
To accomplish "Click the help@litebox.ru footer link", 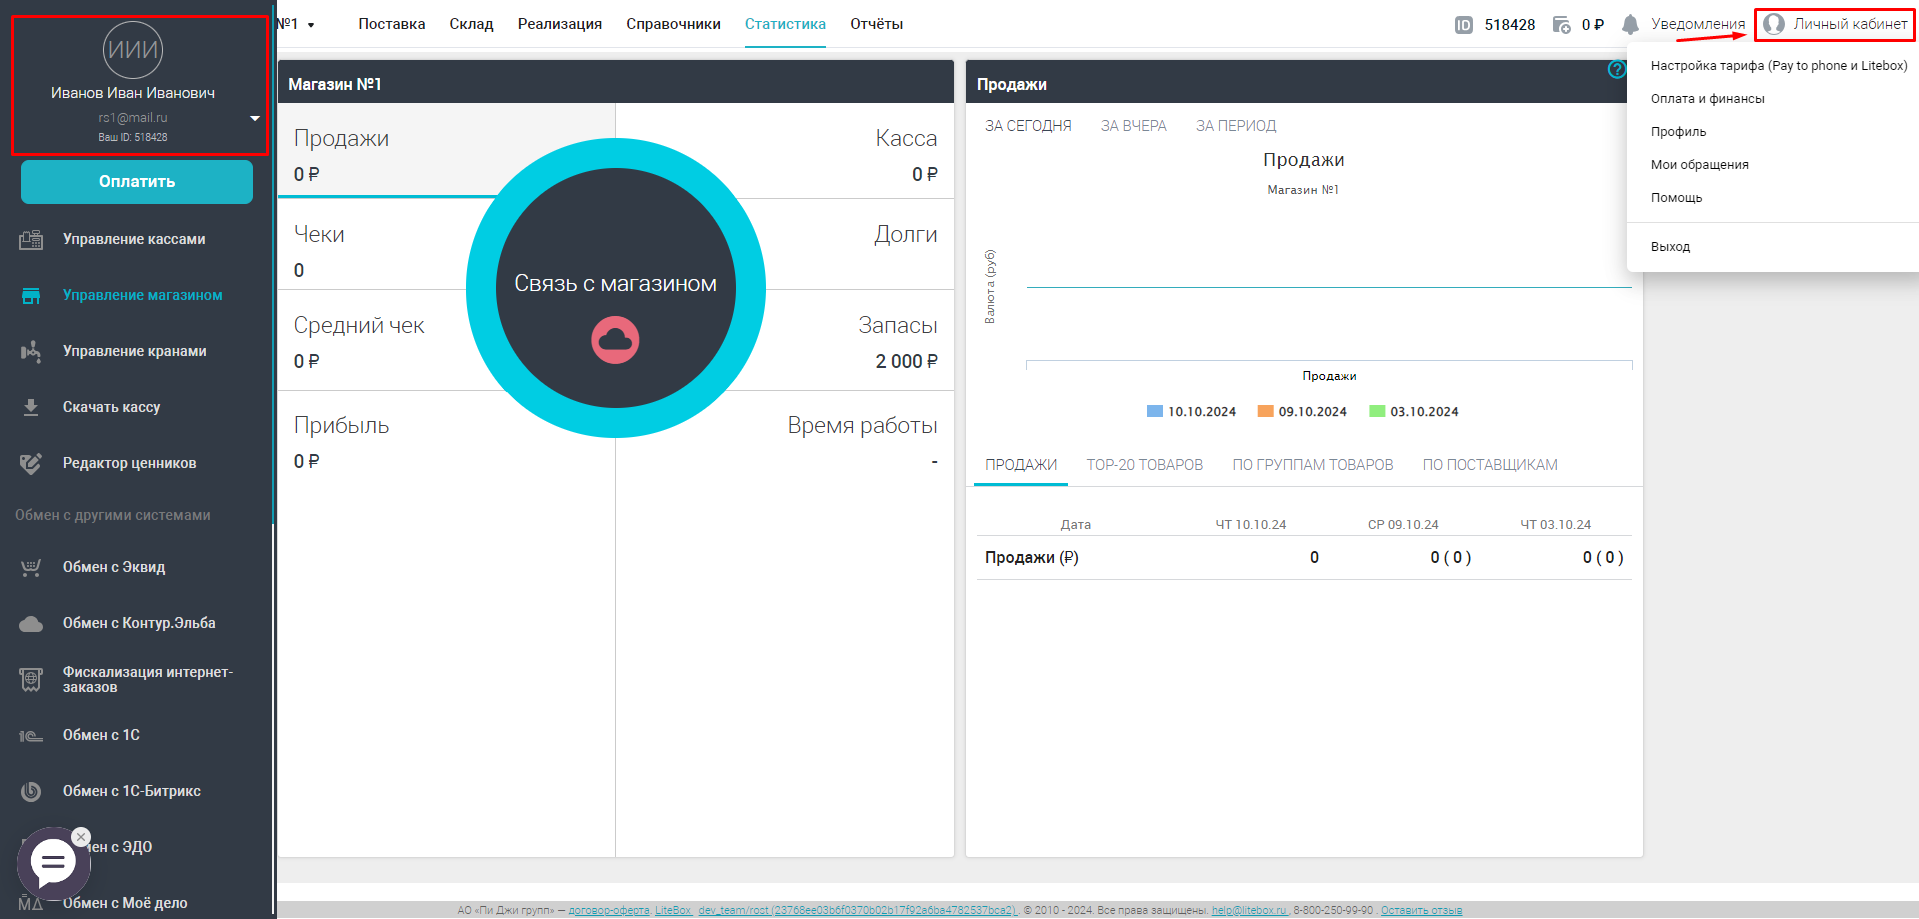I will (x=1249, y=910).
